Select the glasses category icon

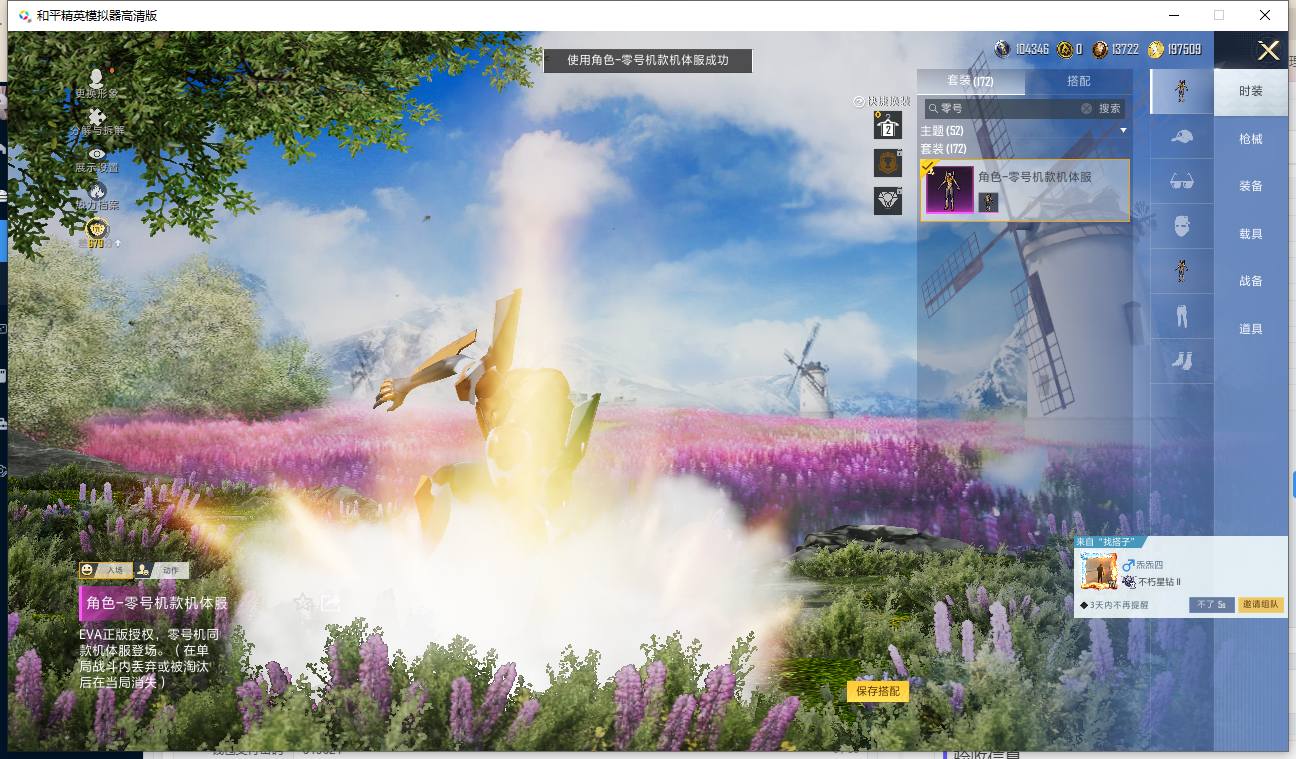[x=1182, y=181]
